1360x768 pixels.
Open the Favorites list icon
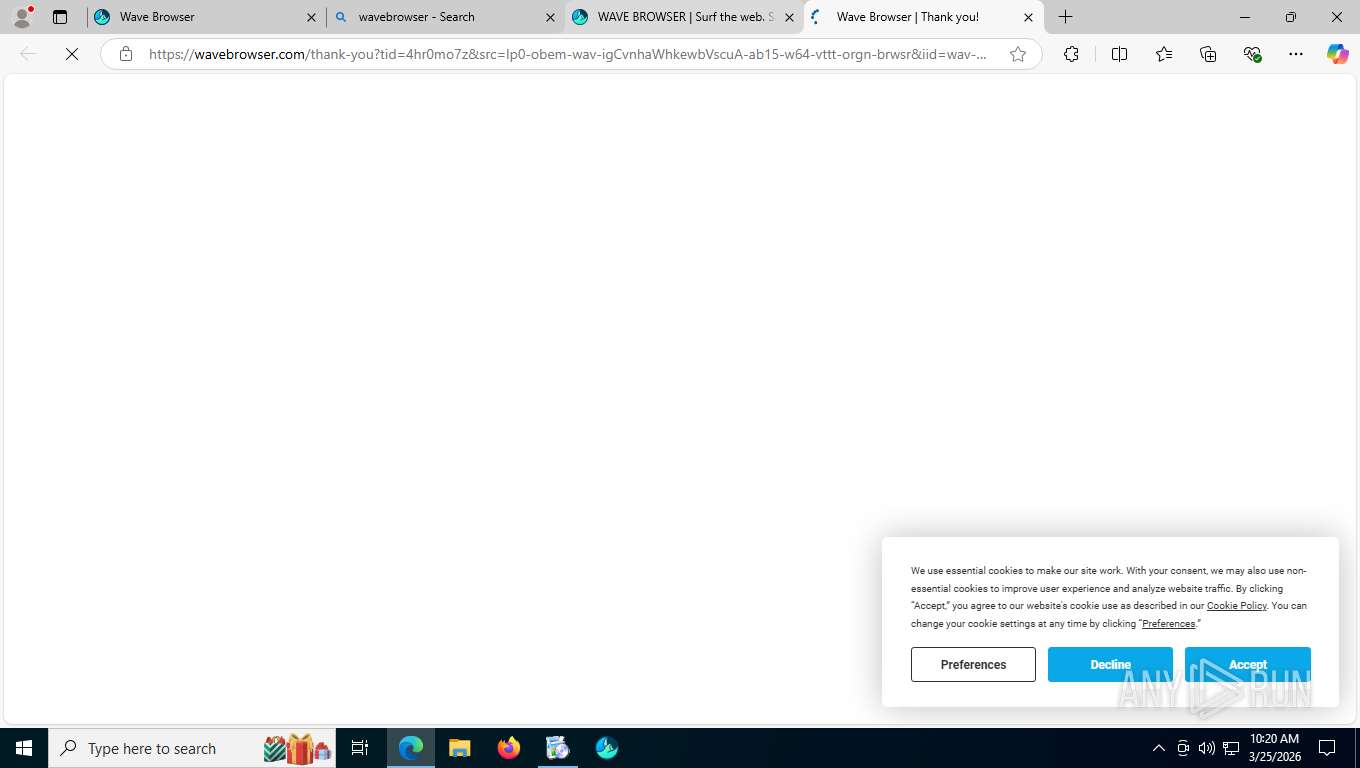click(x=1163, y=54)
